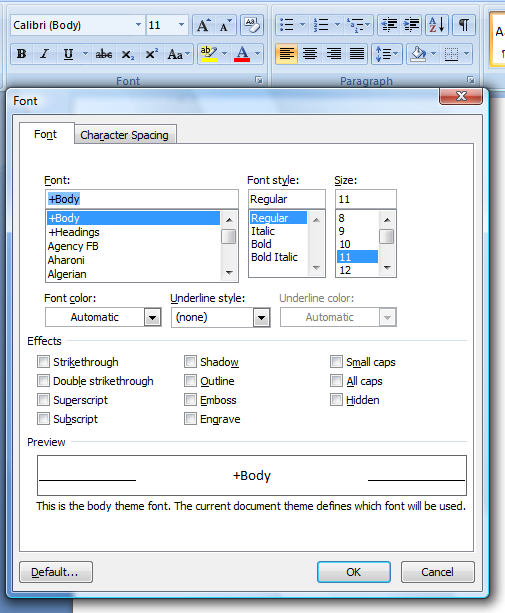Turn on the Shadow effect

tap(190, 362)
